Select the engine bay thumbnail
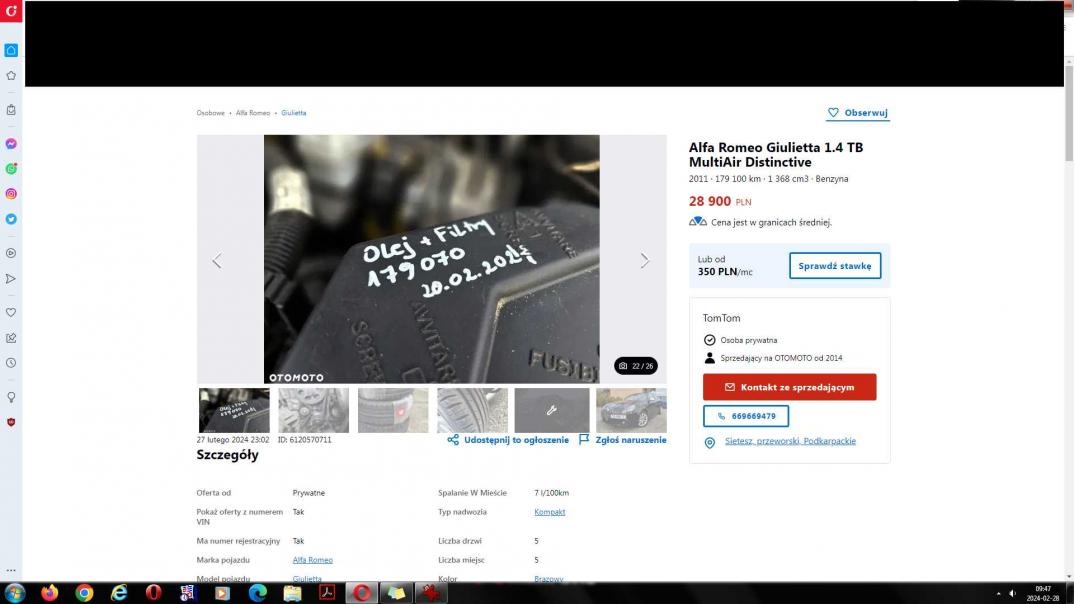 coord(314,410)
